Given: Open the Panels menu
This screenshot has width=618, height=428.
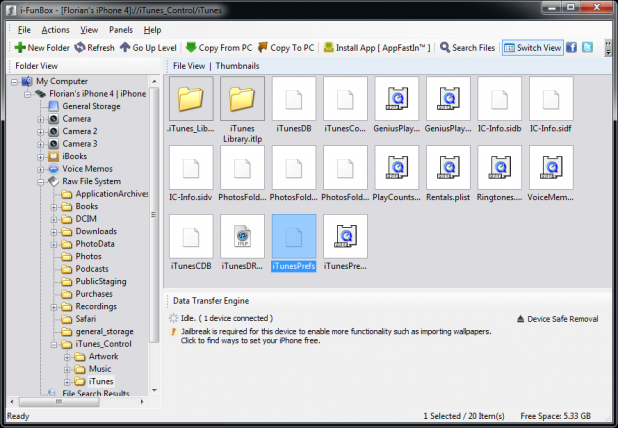Looking at the screenshot, I should click(x=120, y=30).
